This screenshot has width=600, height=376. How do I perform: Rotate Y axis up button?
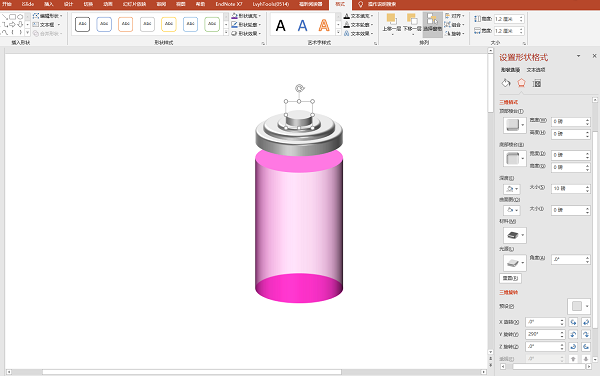[573, 334]
